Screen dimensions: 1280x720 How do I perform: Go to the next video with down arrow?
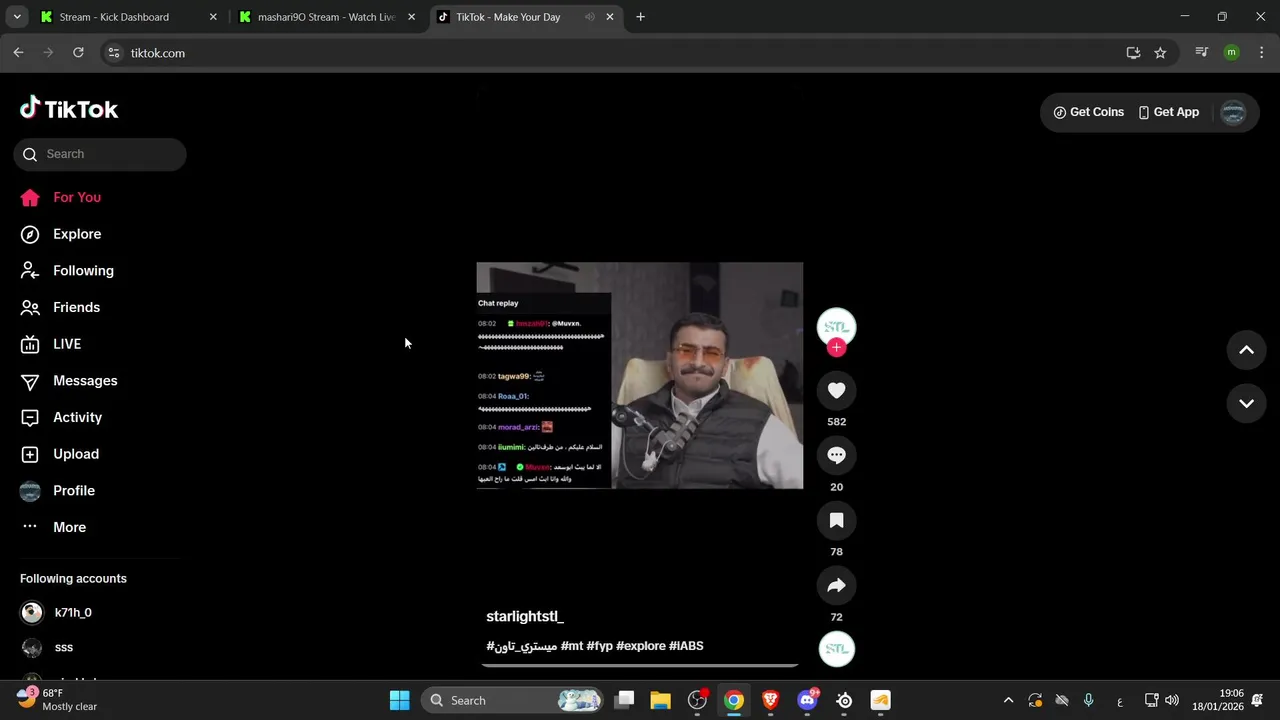click(x=1246, y=403)
